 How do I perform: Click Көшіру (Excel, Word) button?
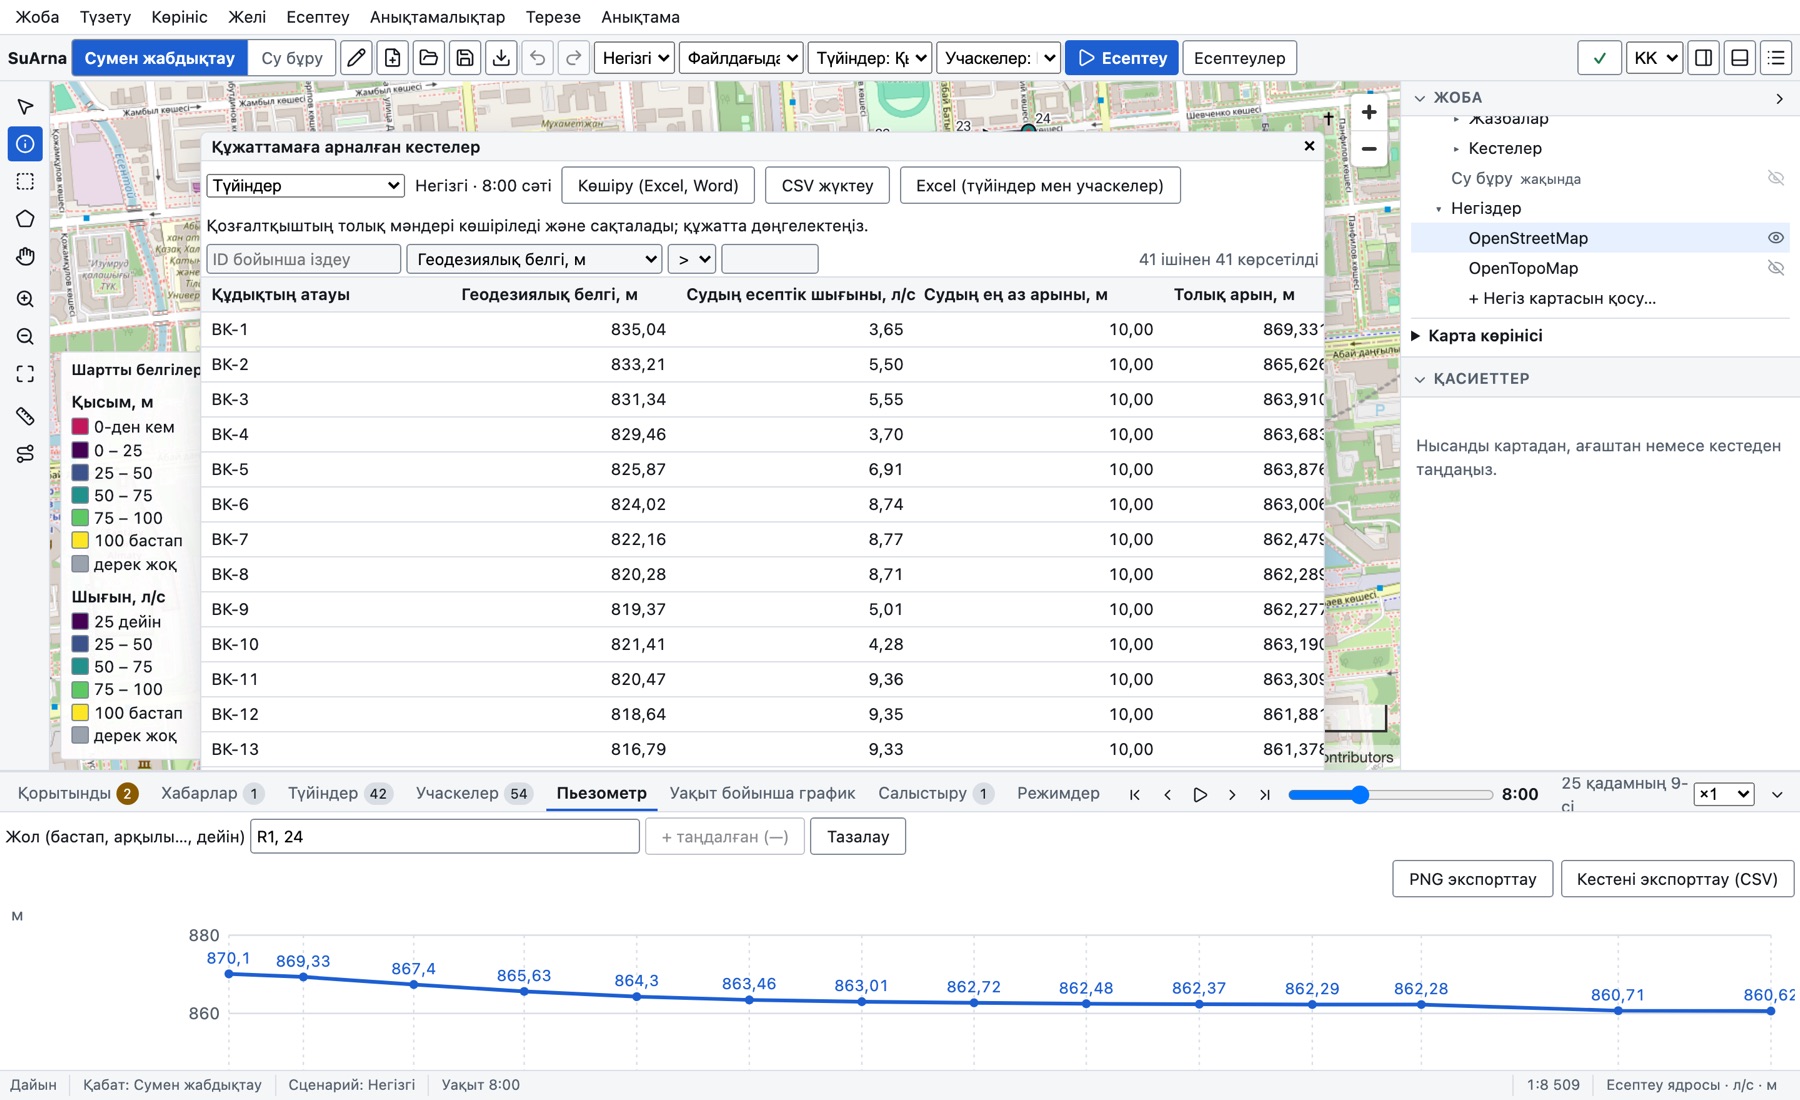[x=658, y=185]
